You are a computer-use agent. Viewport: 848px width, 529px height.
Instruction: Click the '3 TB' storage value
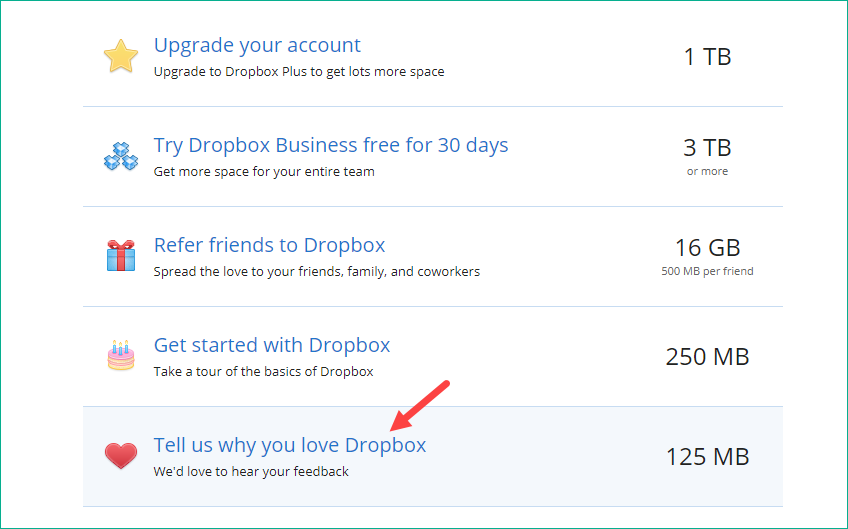tap(707, 148)
